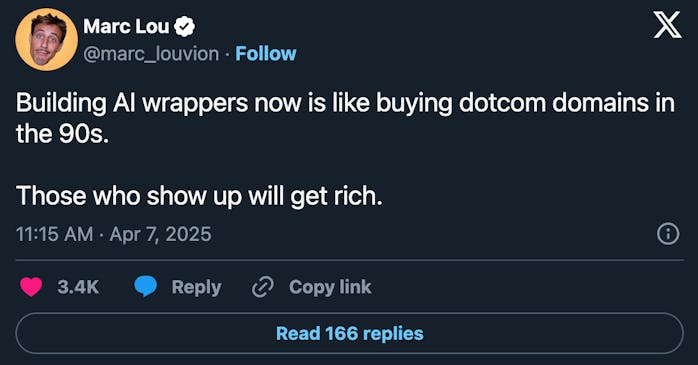Click the chain-link icon for Copy link
The image size is (698, 365).
pos(263,287)
